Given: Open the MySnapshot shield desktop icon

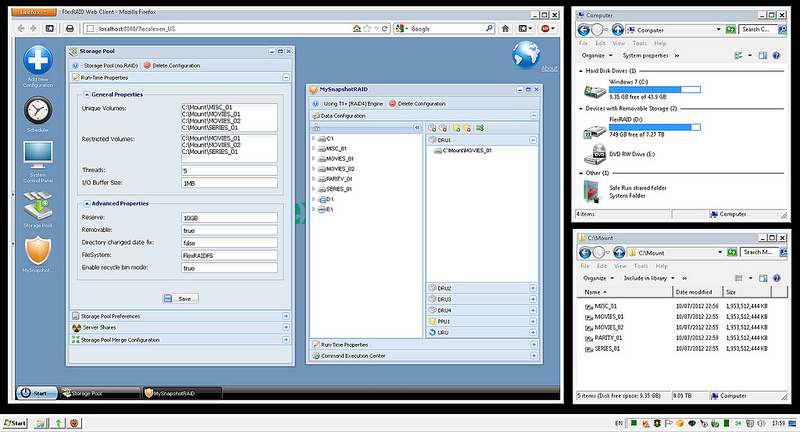Looking at the screenshot, I should (x=38, y=251).
